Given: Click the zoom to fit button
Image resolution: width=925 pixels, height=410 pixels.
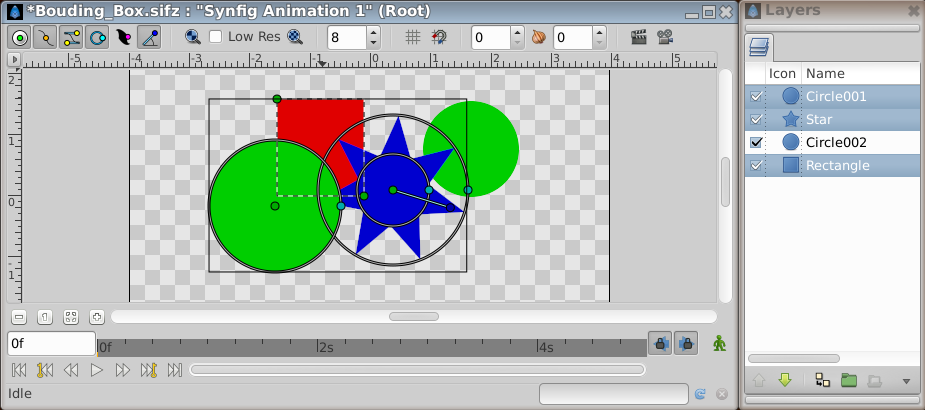Looking at the screenshot, I should coord(71,317).
